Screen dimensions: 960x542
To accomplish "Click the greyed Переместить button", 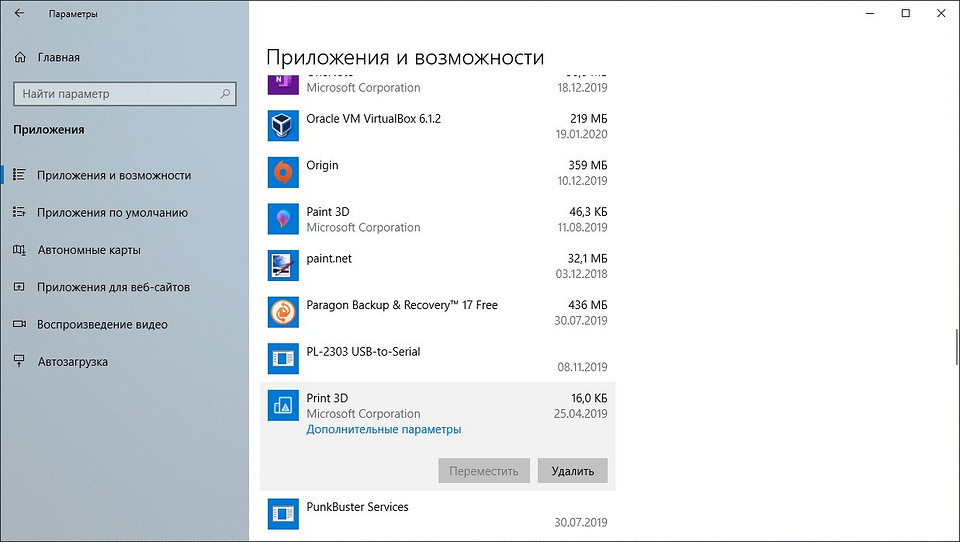I will (484, 471).
